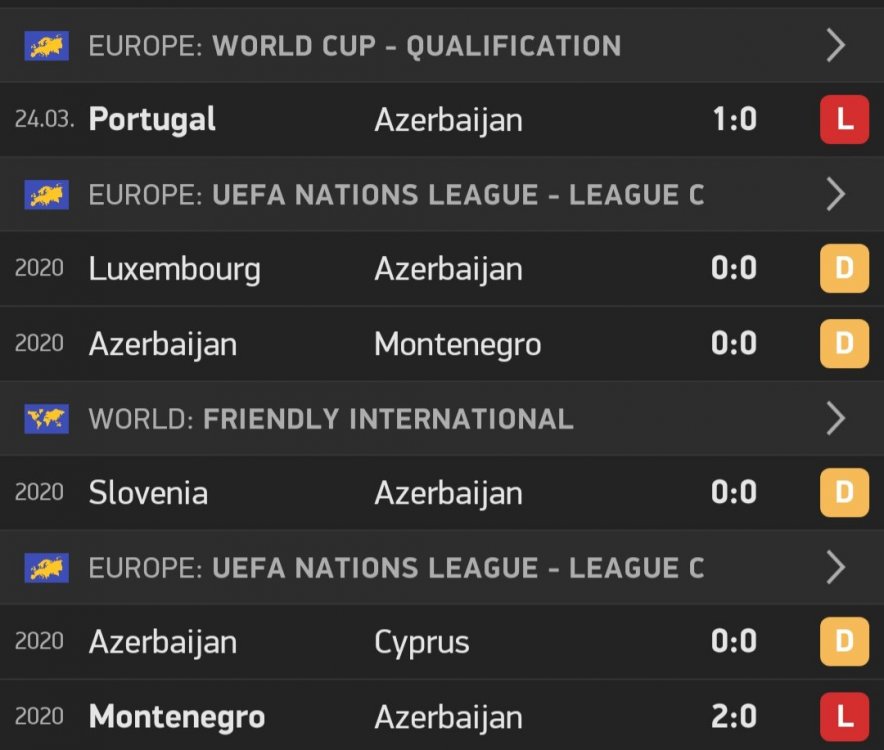The image size is (884, 750).
Task: Open the last UEFA Nations League C chevron
Action: click(836, 568)
